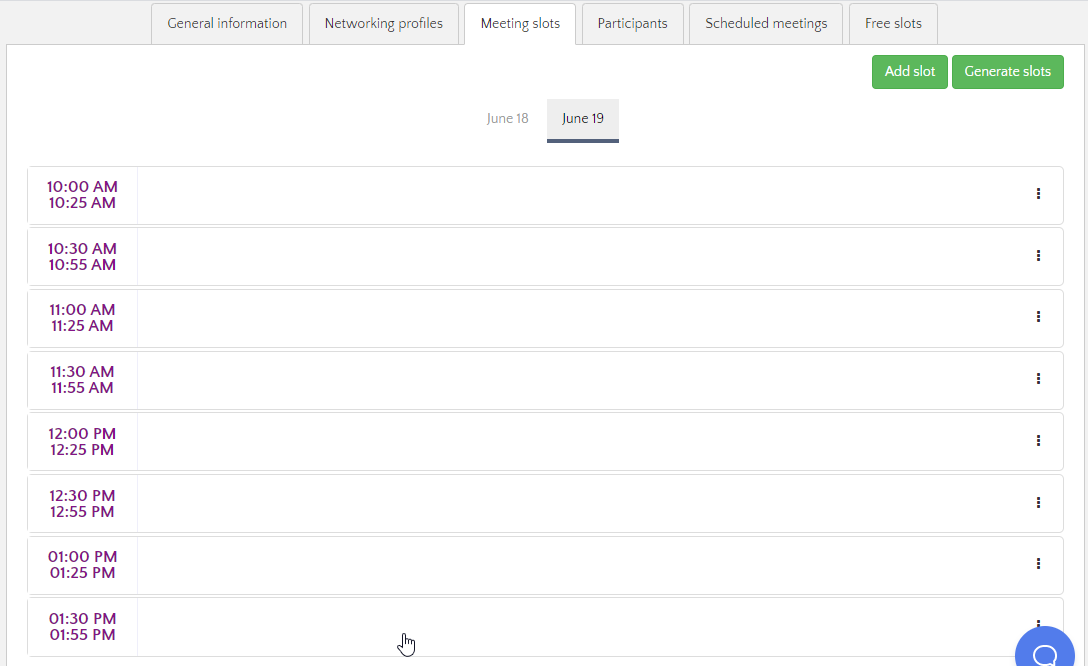Open three-dot menu for 01:00 PM slot
1088x666 pixels.
click(1038, 564)
